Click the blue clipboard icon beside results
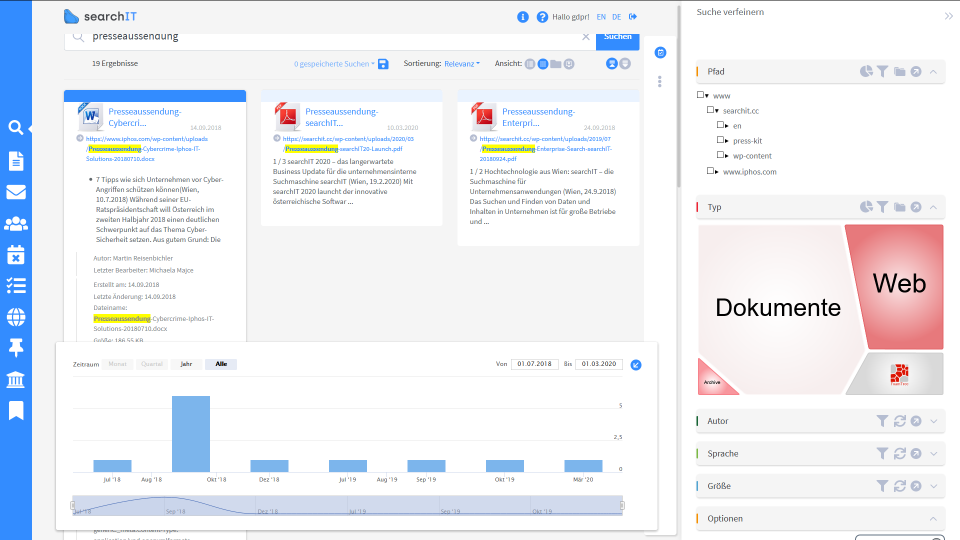This screenshot has height=540, width=960. (661, 53)
